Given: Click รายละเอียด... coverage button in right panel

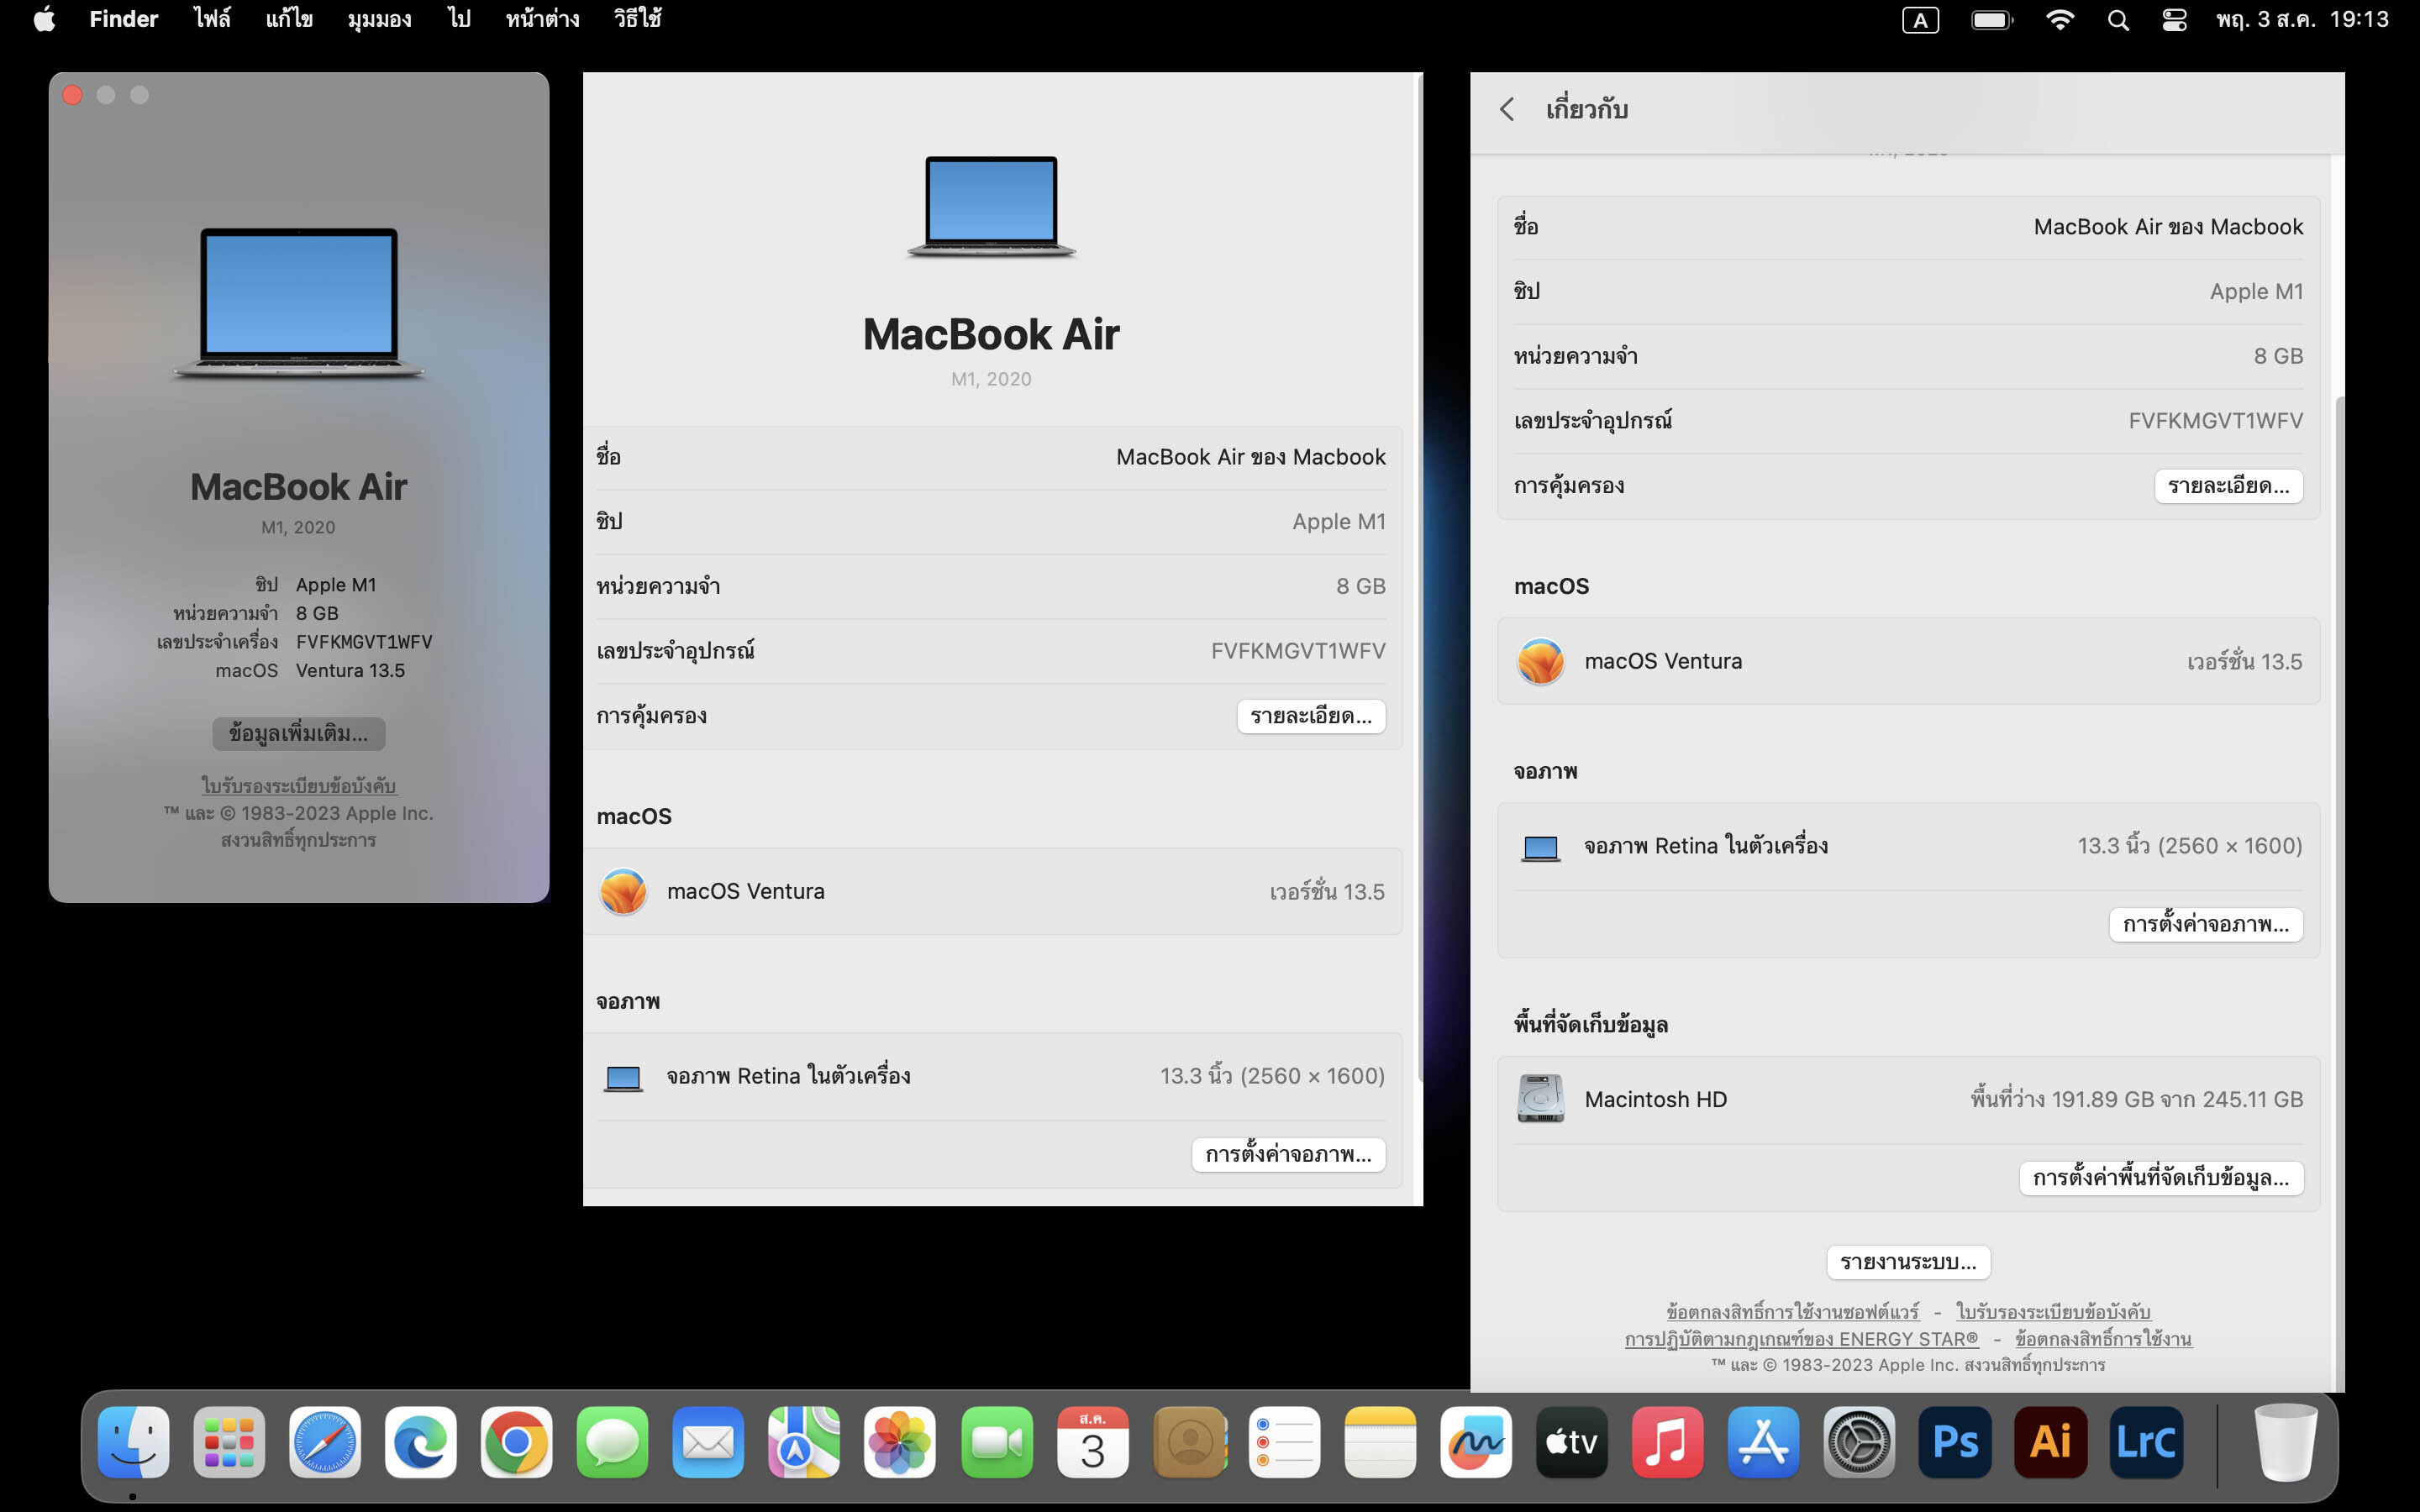Looking at the screenshot, I should [x=2228, y=486].
